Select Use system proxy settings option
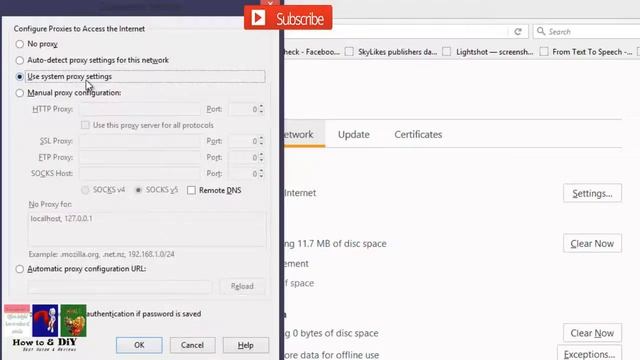640x360 pixels. 20,77
